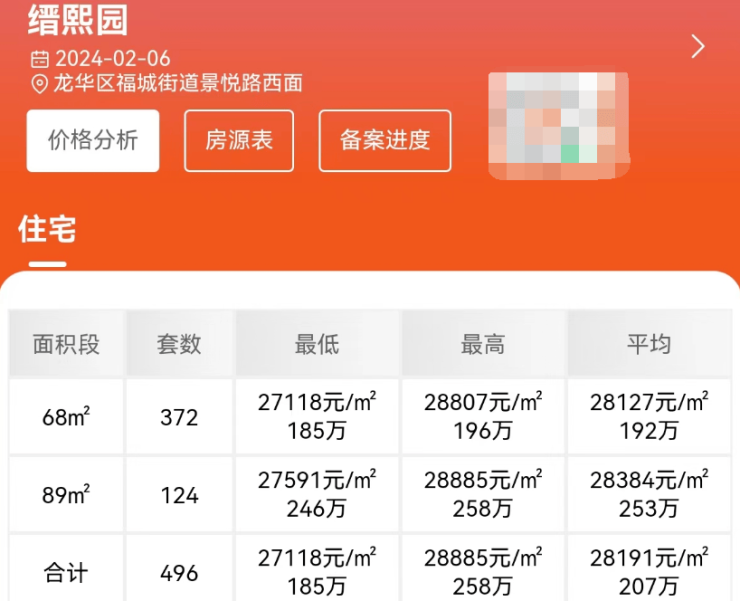Image resolution: width=740 pixels, height=601 pixels.
Task: Tap the blurred QR code thumbnail
Action: pyautogui.click(x=559, y=126)
